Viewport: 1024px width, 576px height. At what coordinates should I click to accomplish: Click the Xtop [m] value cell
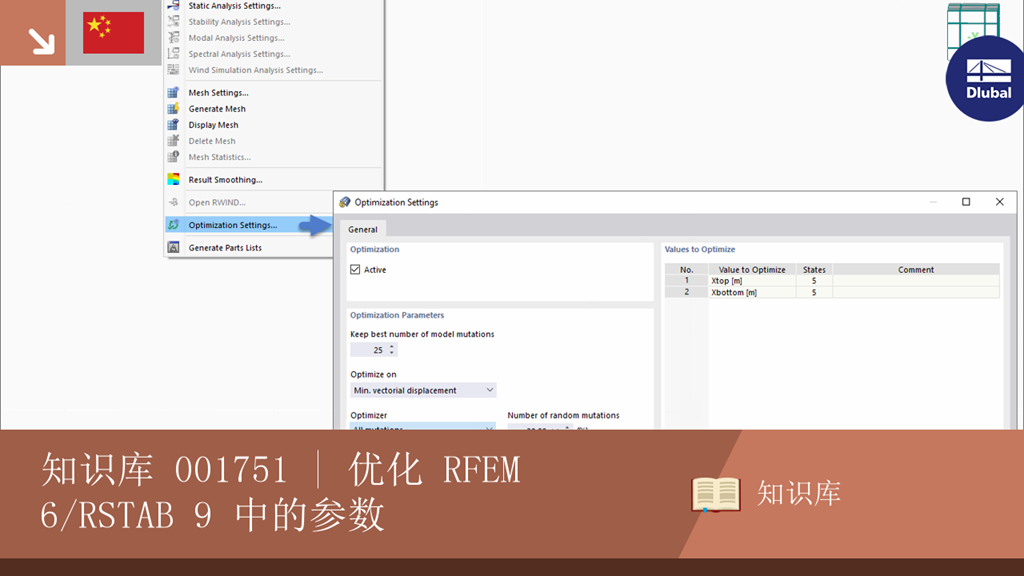click(752, 281)
